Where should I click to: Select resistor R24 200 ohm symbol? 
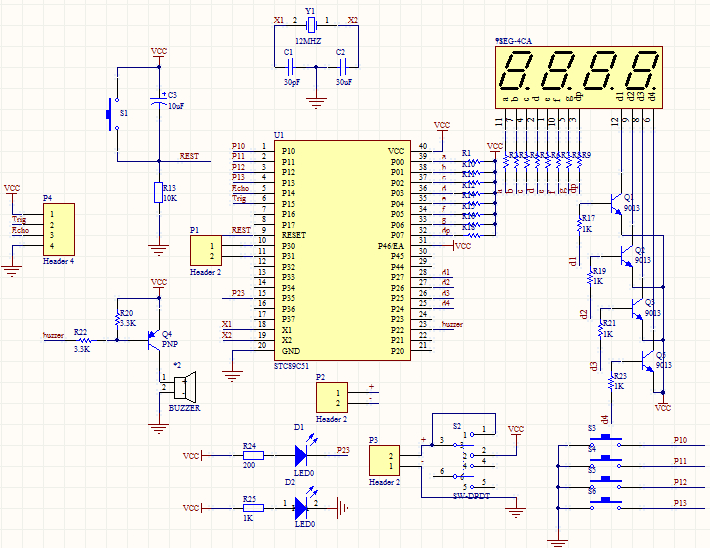253,455
